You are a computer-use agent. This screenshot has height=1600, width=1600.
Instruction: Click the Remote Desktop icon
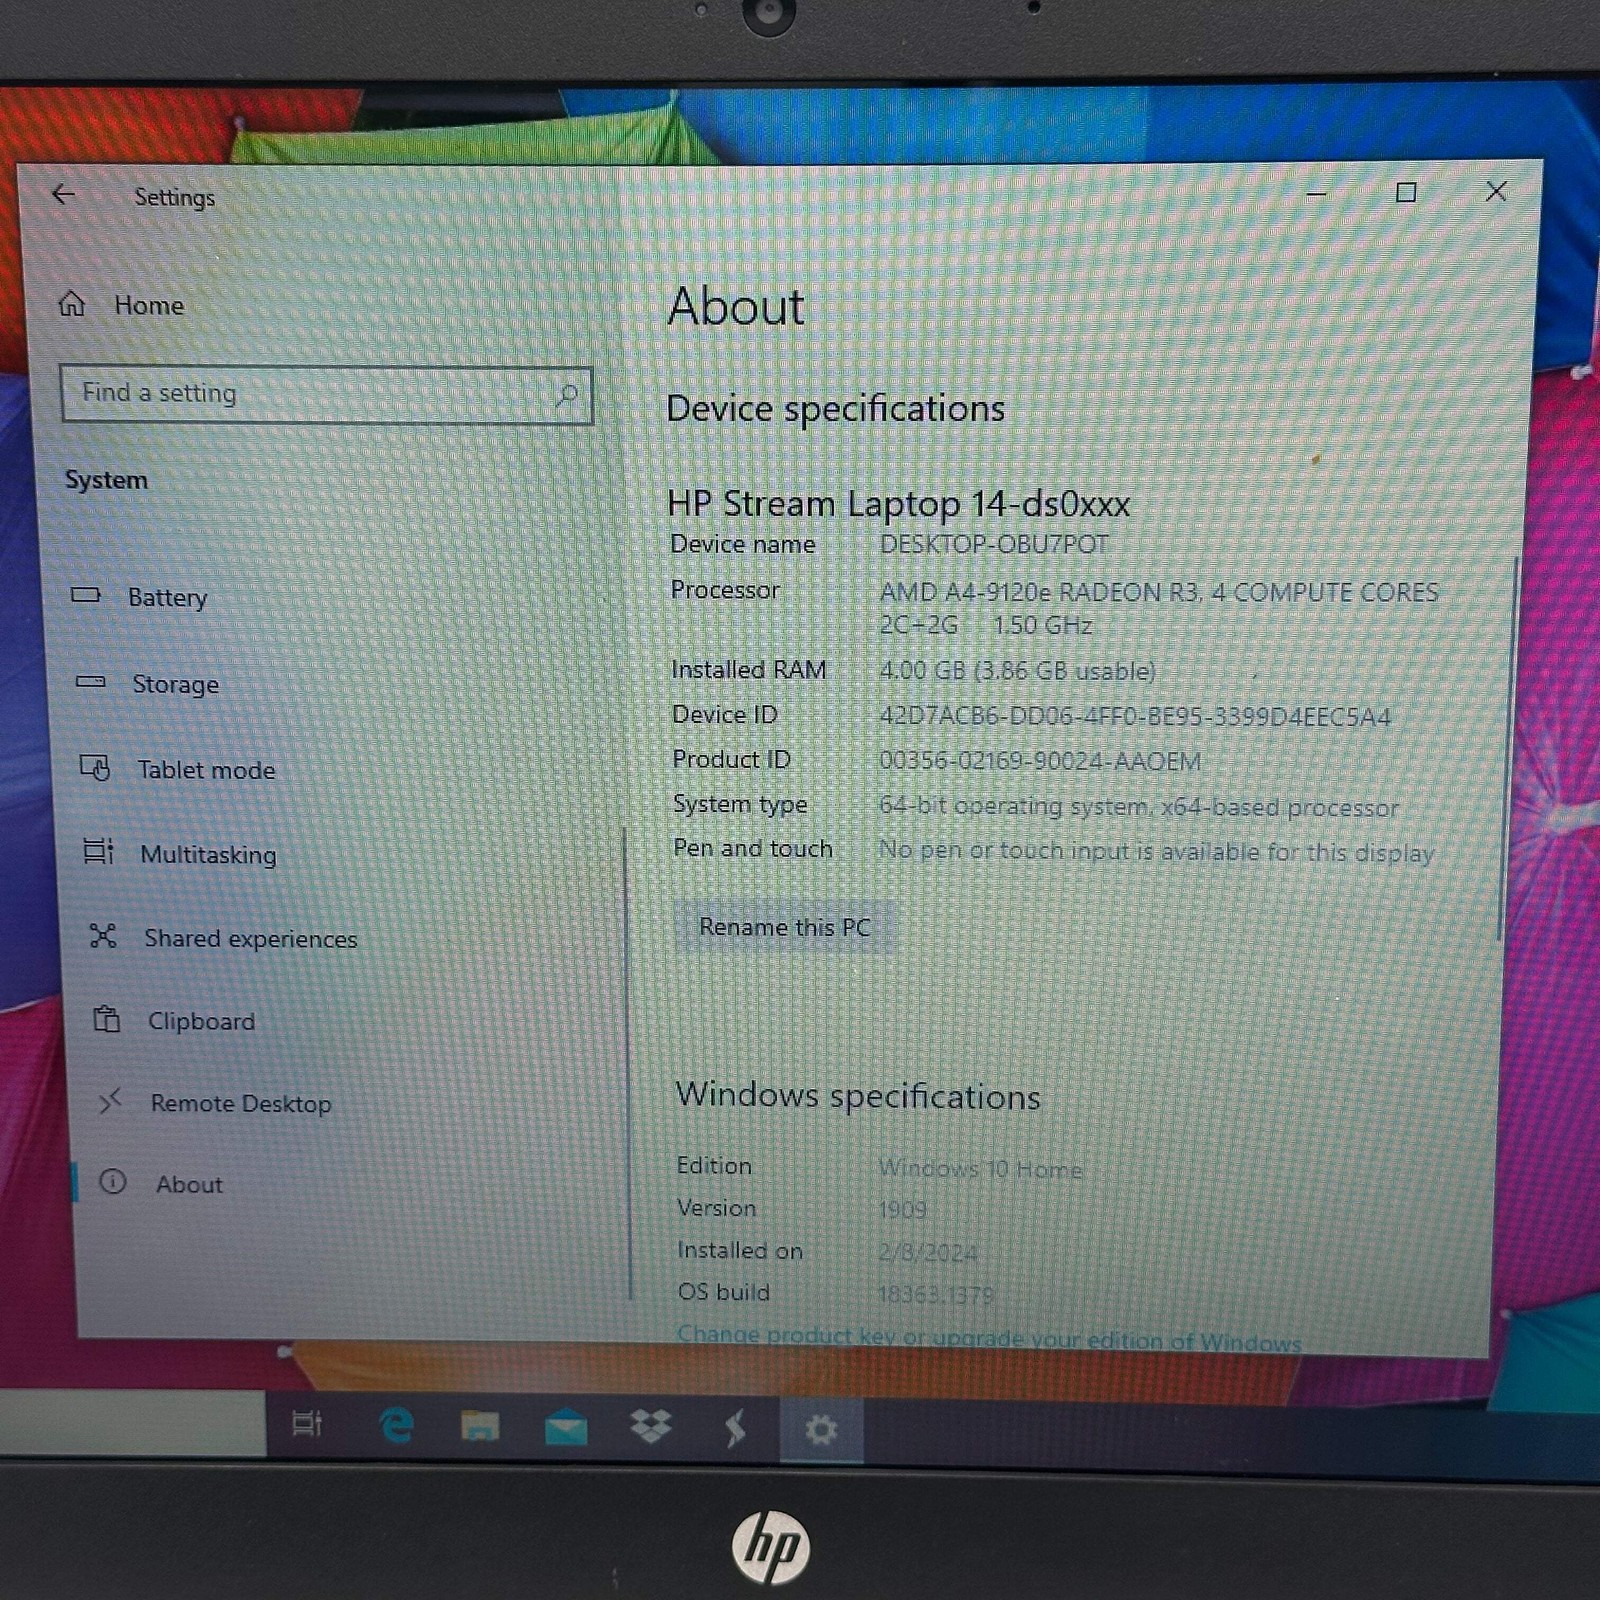click(110, 1101)
